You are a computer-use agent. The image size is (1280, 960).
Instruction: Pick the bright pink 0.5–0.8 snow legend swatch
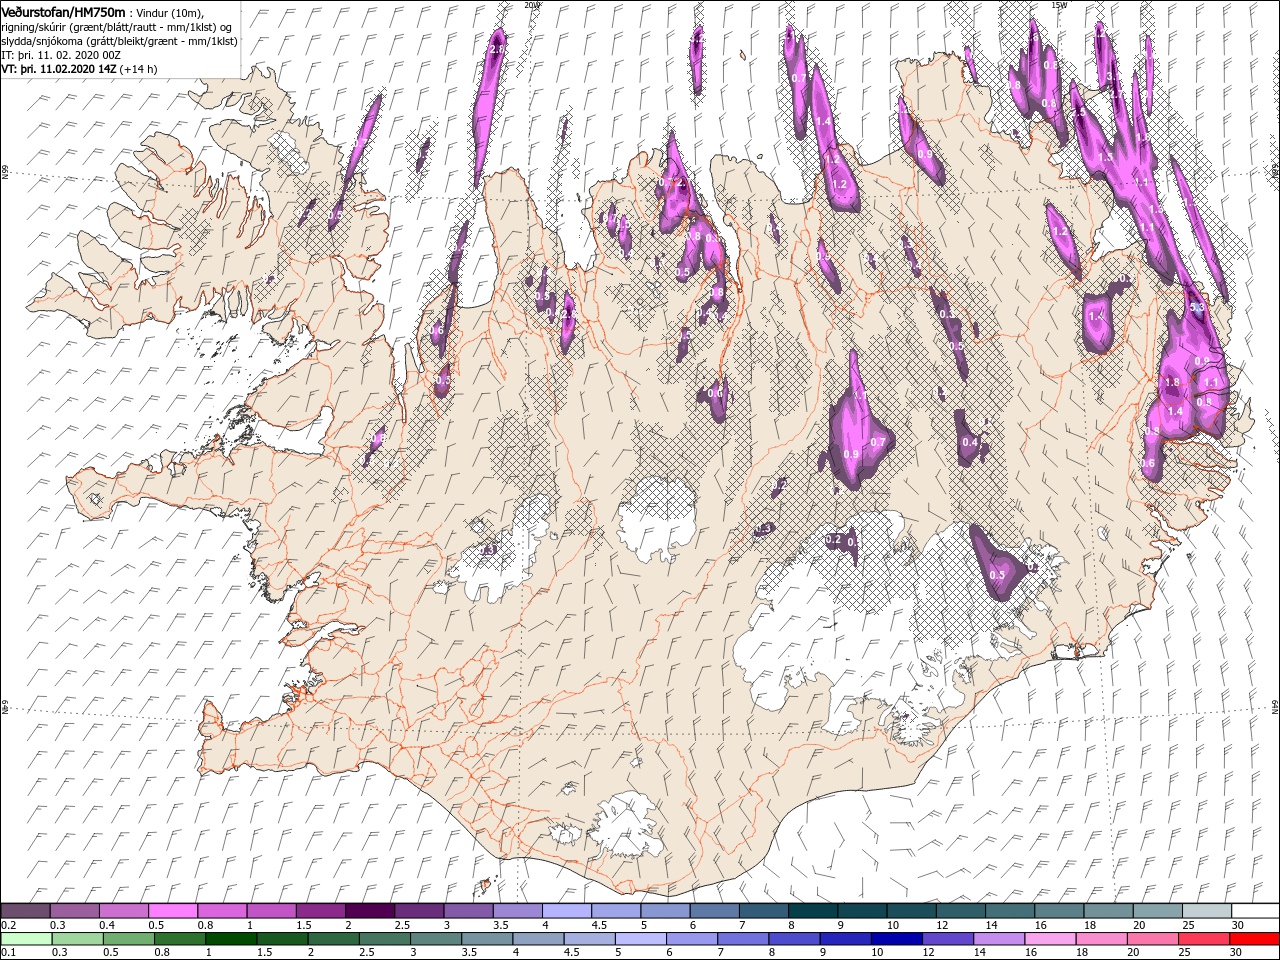172,911
